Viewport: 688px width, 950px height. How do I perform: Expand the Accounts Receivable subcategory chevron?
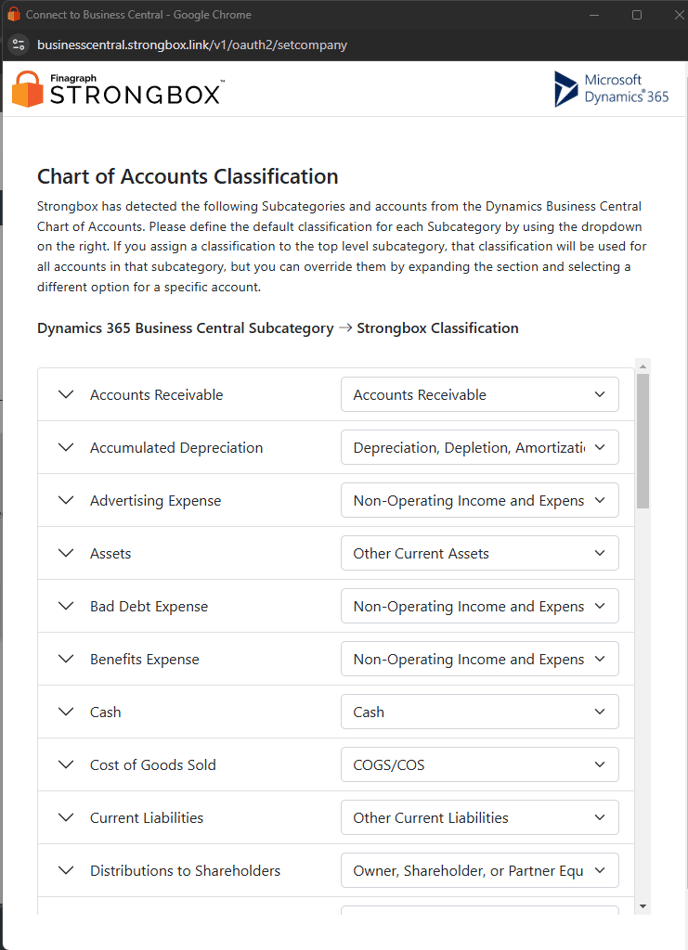[65, 394]
